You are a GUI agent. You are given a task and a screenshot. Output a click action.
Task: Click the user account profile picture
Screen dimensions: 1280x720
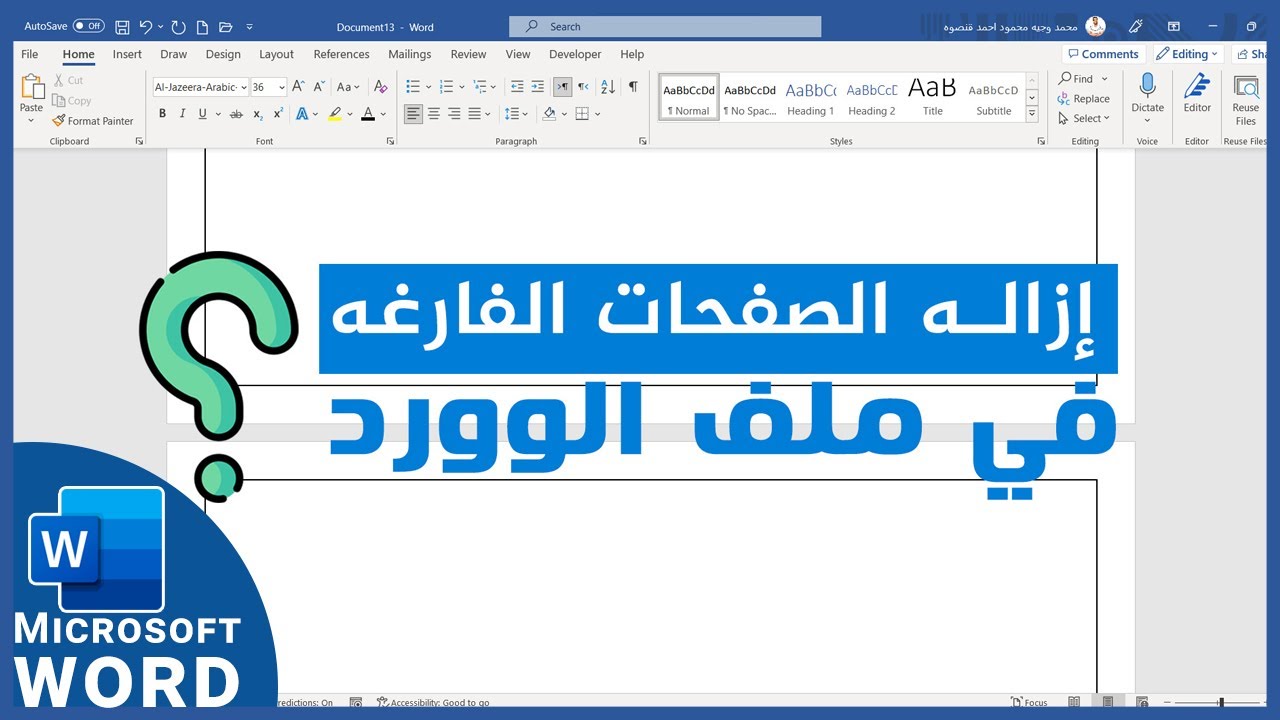point(1095,27)
